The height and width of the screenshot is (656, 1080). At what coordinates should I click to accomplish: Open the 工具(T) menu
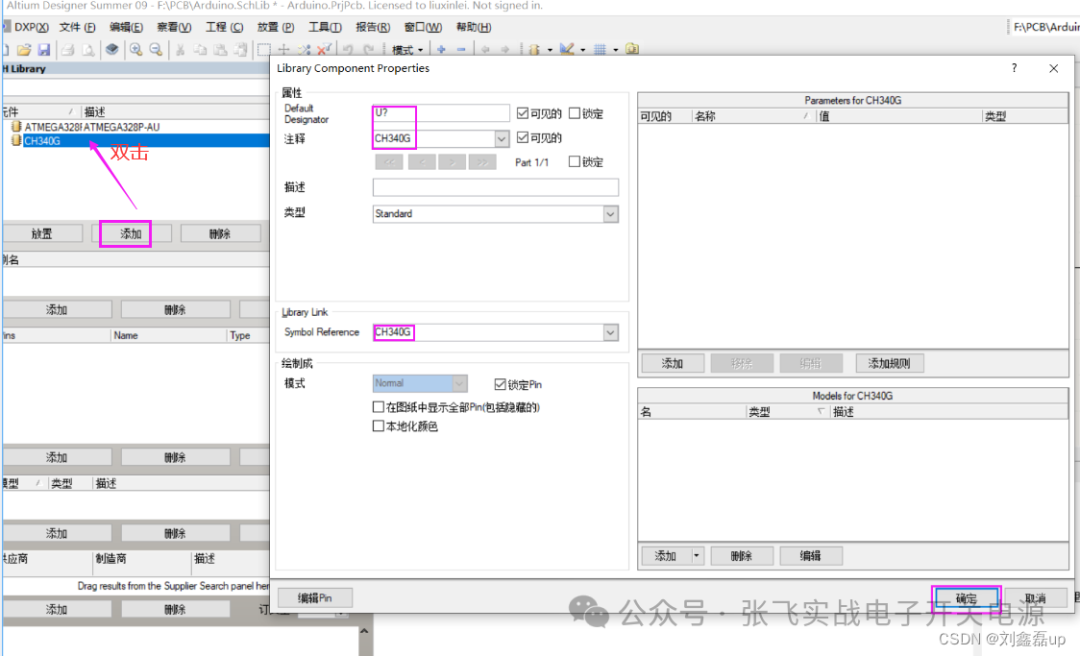(x=324, y=27)
